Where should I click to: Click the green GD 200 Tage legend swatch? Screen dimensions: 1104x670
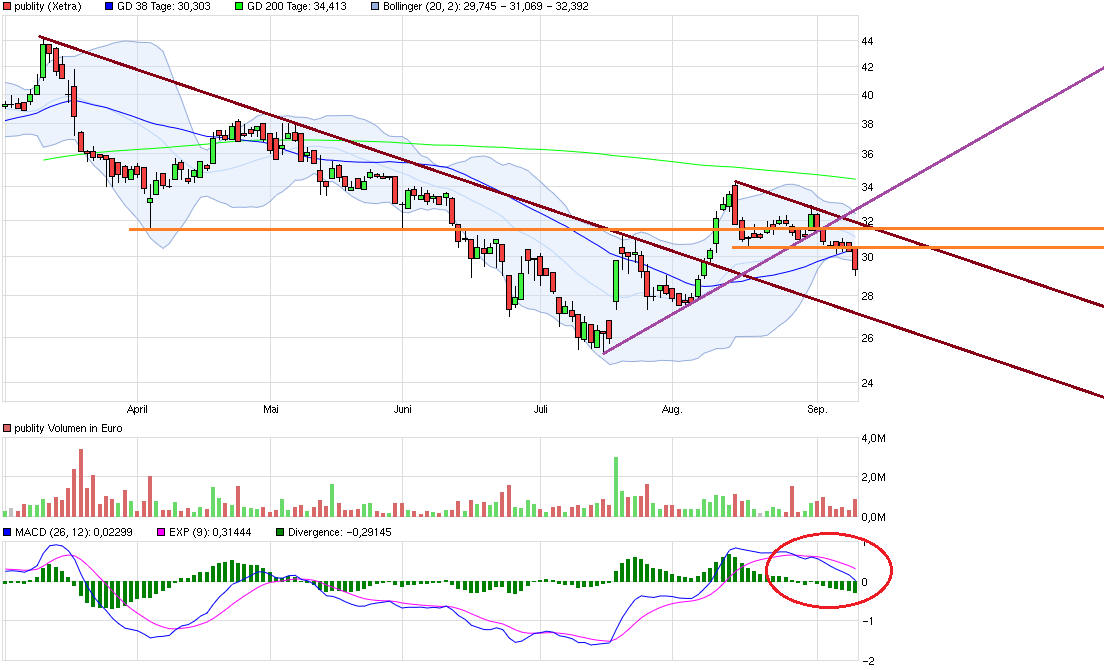(x=238, y=6)
